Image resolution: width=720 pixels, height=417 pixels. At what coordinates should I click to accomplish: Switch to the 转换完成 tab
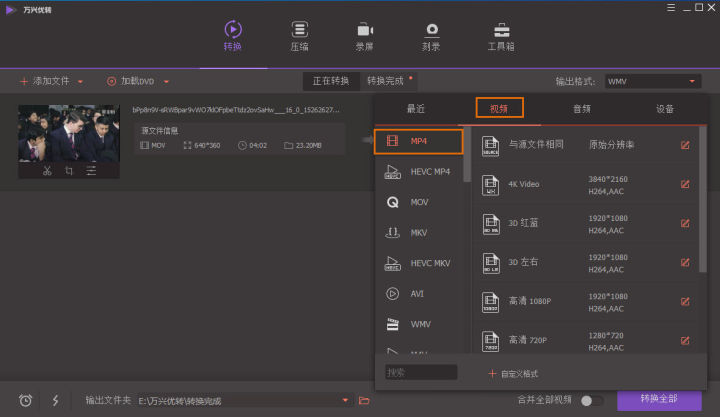pyautogui.click(x=386, y=81)
